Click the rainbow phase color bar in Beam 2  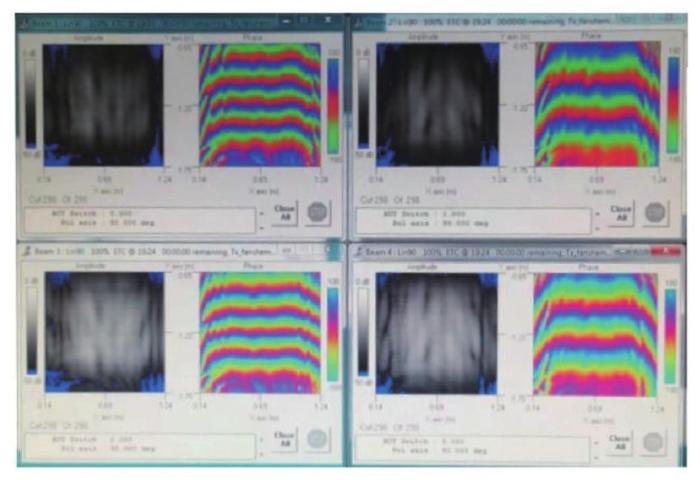pos(673,105)
